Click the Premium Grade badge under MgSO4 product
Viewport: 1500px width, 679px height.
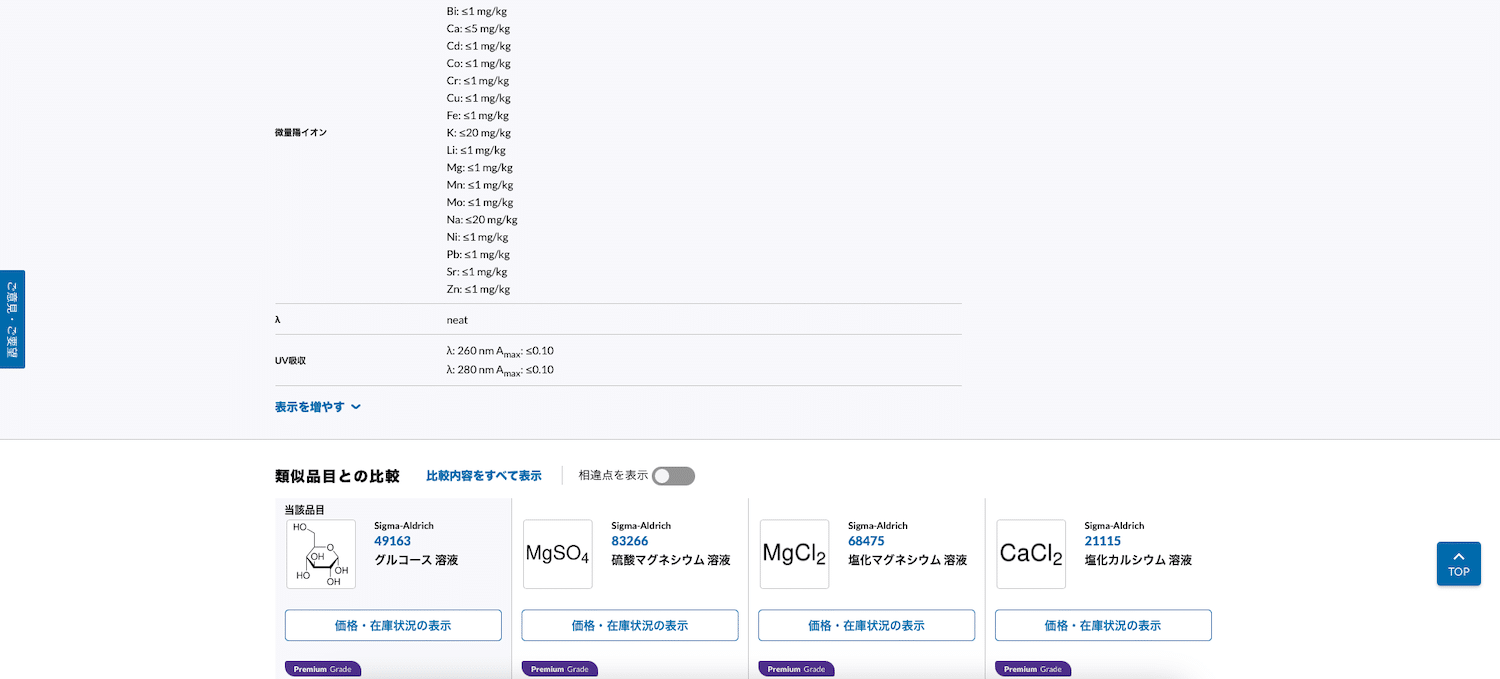point(559,669)
